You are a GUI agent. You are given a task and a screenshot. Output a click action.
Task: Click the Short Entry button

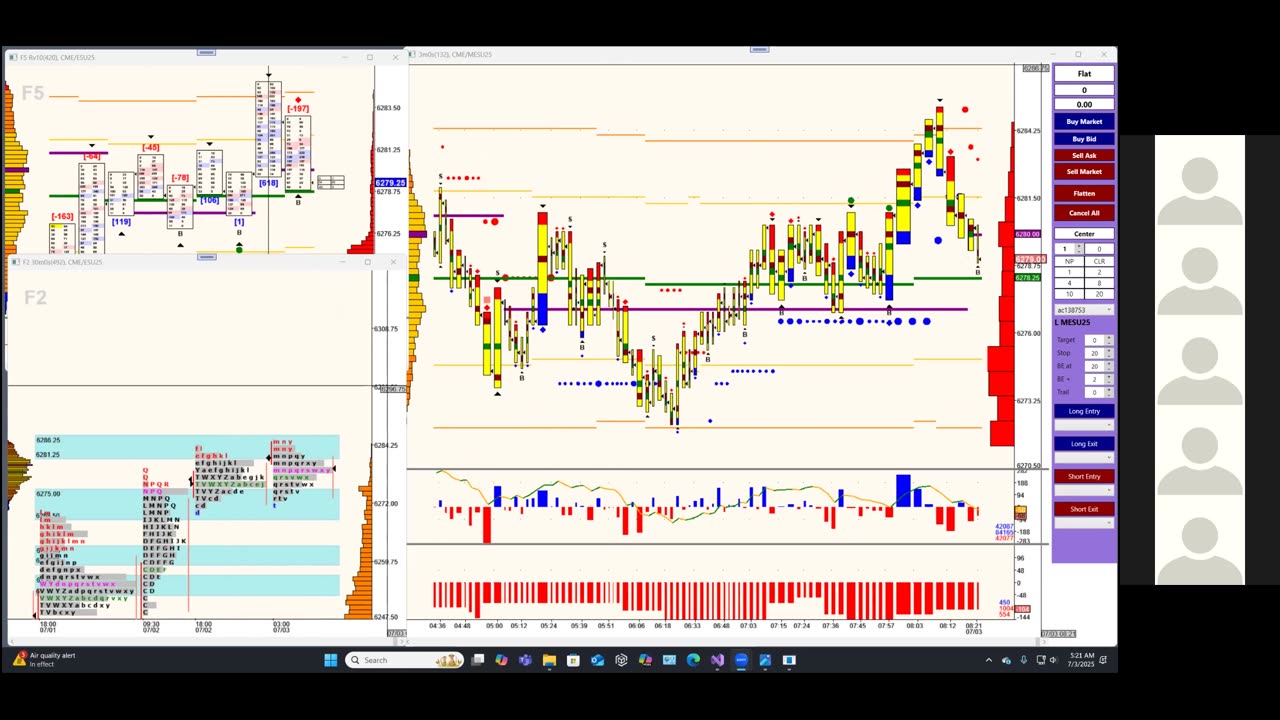pyautogui.click(x=1084, y=477)
